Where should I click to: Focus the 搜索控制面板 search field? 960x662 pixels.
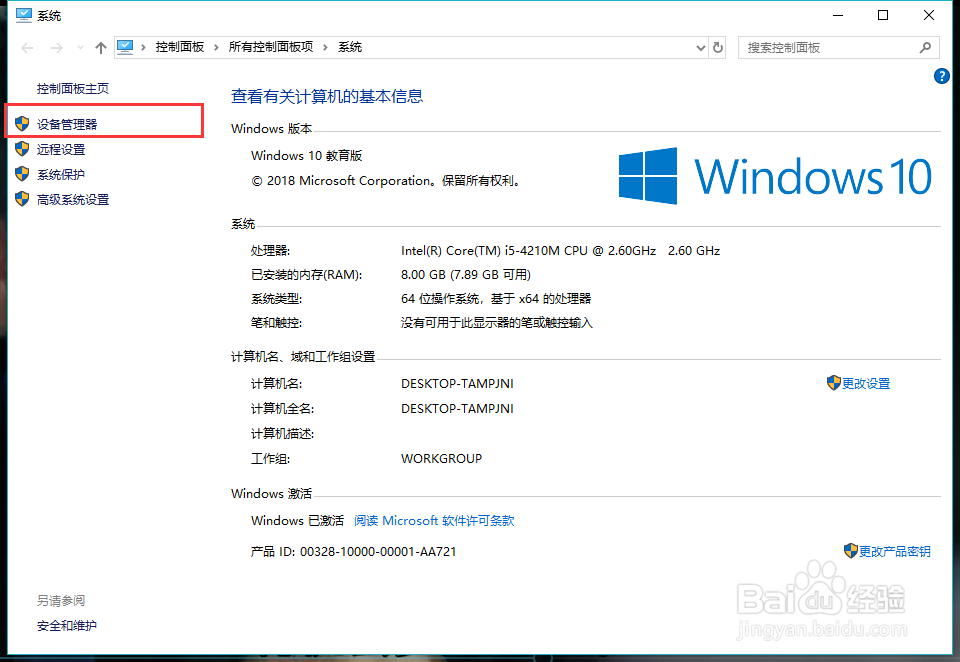pos(839,48)
